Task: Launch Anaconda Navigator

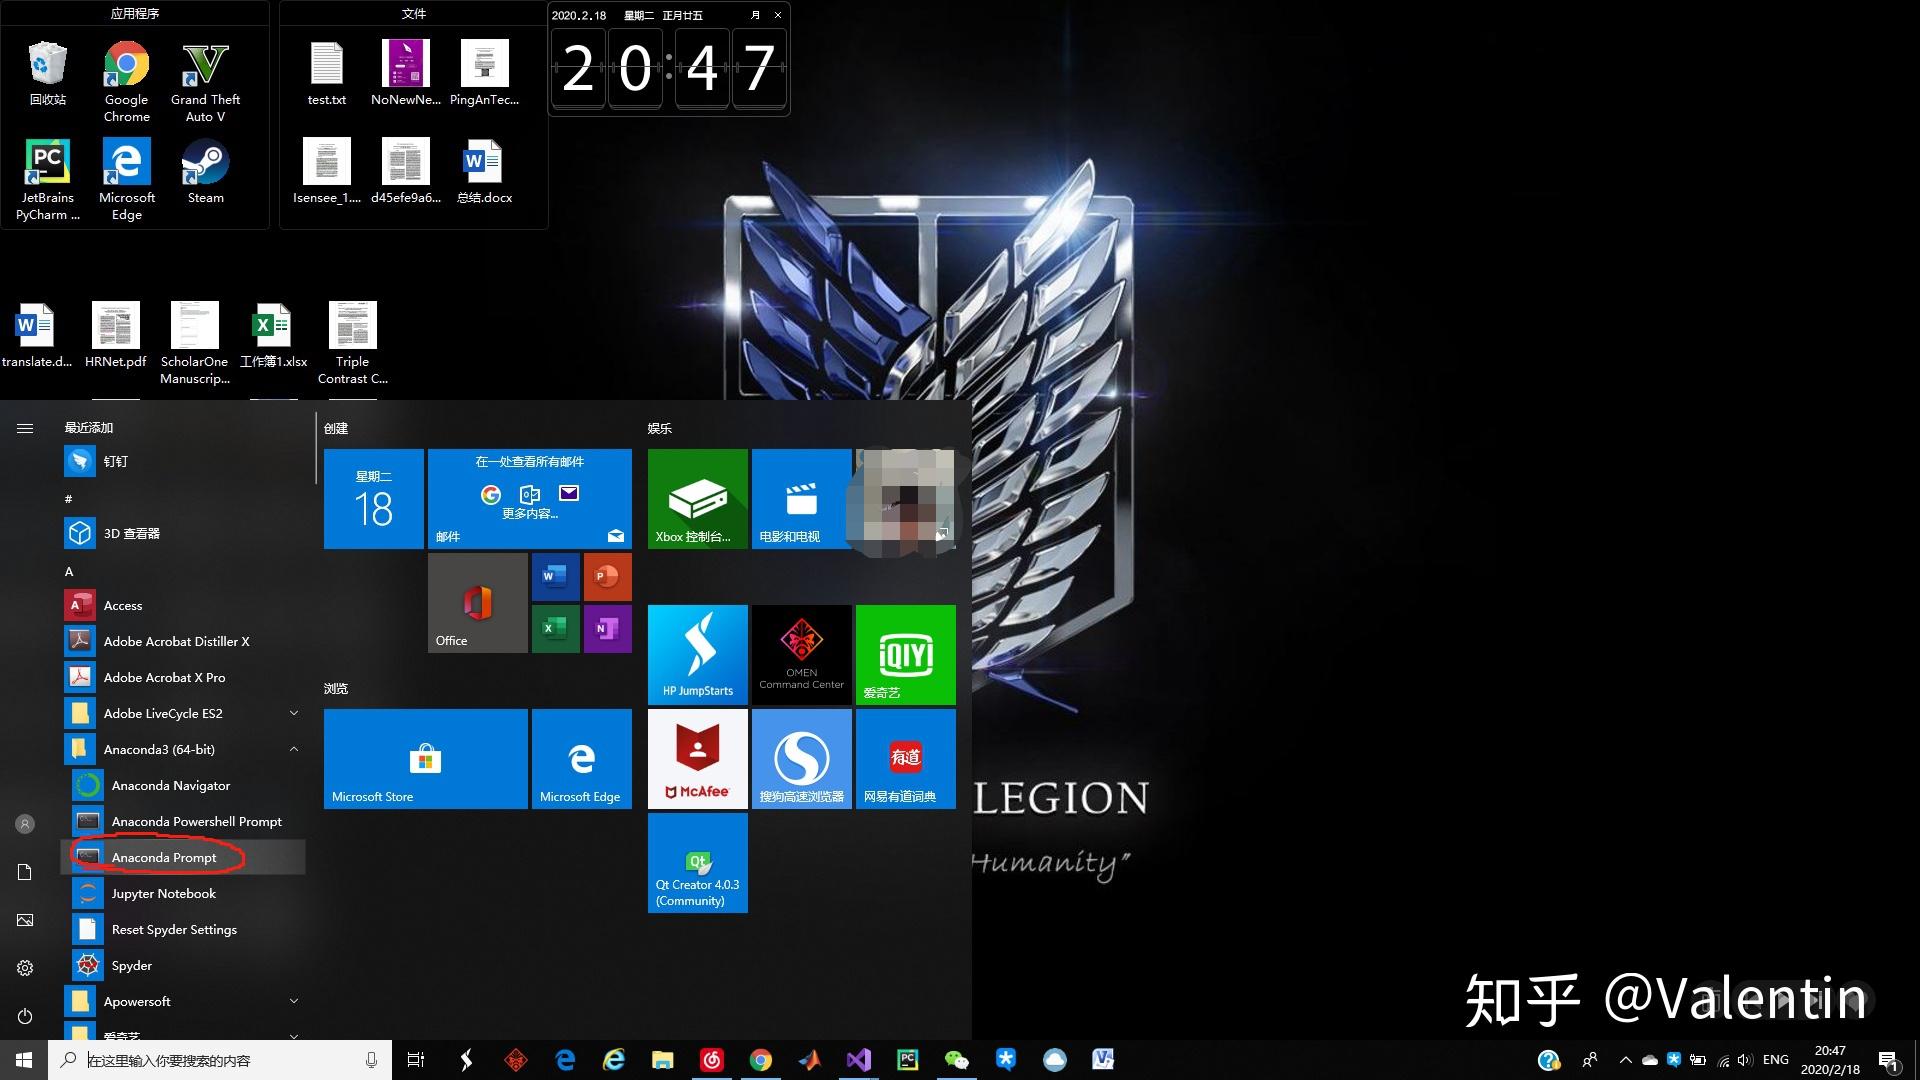Action: (183, 785)
